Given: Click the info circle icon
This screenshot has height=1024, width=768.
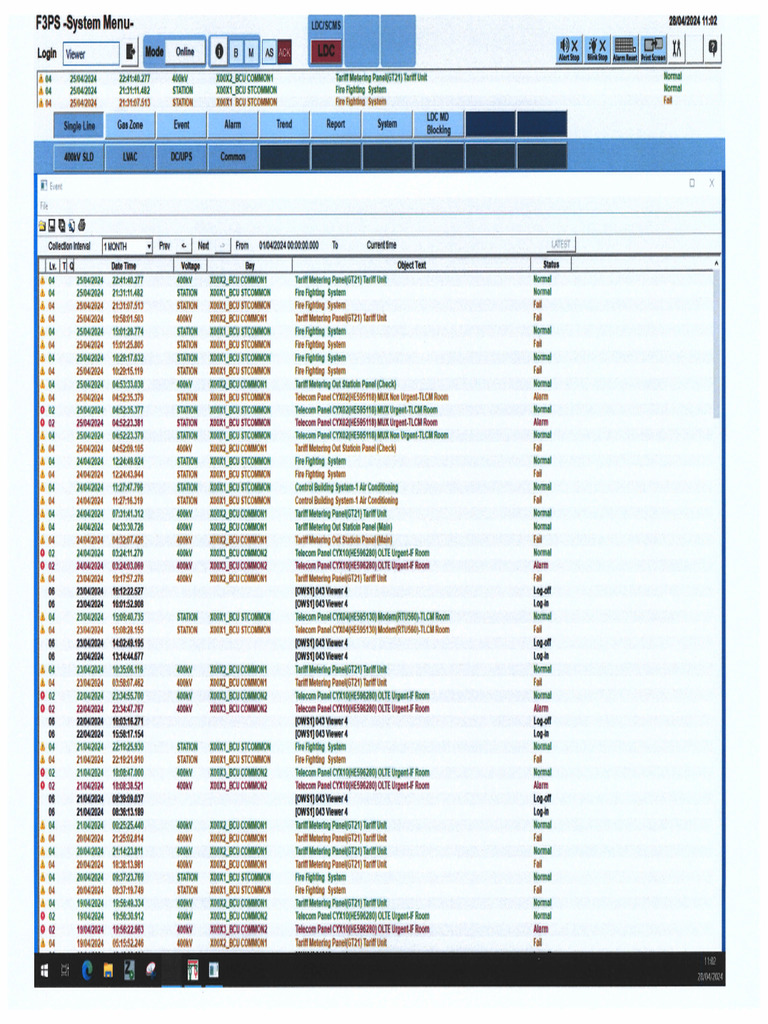Looking at the screenshot, I should click(219, 51).
